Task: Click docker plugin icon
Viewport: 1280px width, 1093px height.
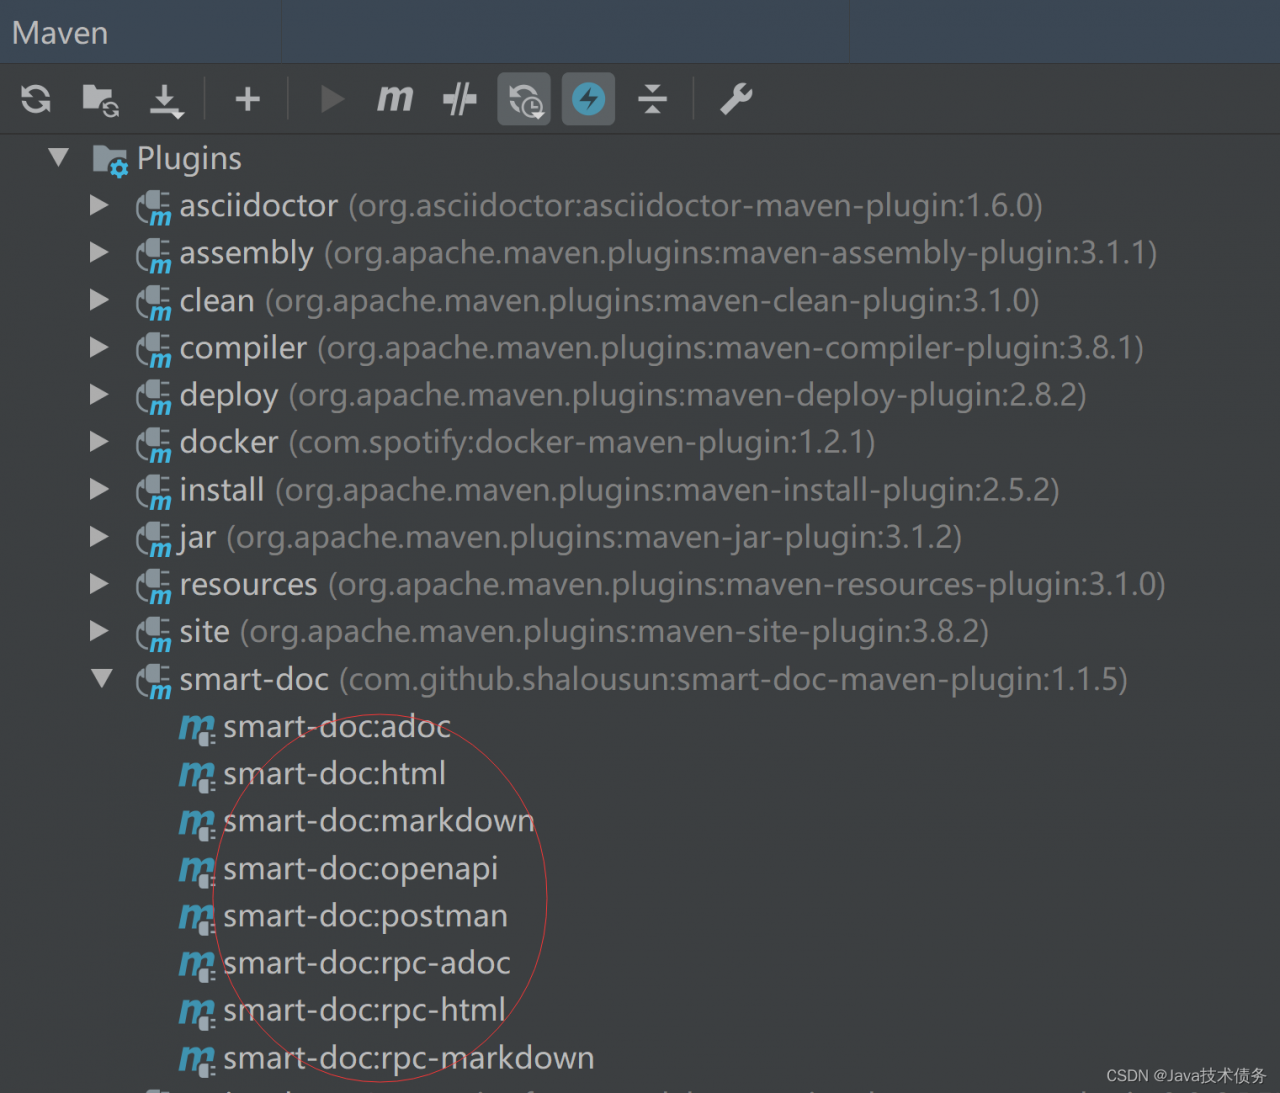Action: click(x=153, y=444)
